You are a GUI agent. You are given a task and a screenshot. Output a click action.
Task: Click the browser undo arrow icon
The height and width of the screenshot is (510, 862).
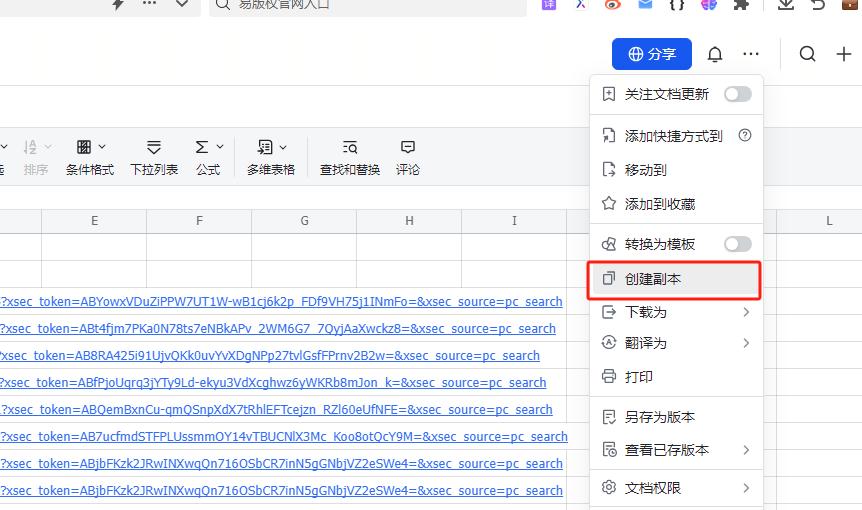(x=818, y=4)
